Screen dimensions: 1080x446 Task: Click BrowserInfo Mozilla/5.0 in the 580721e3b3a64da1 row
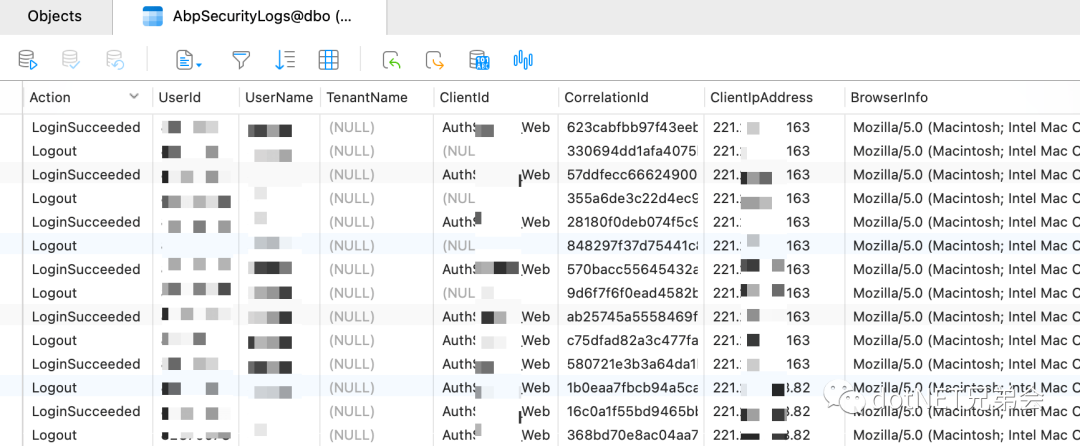(966, 363)
